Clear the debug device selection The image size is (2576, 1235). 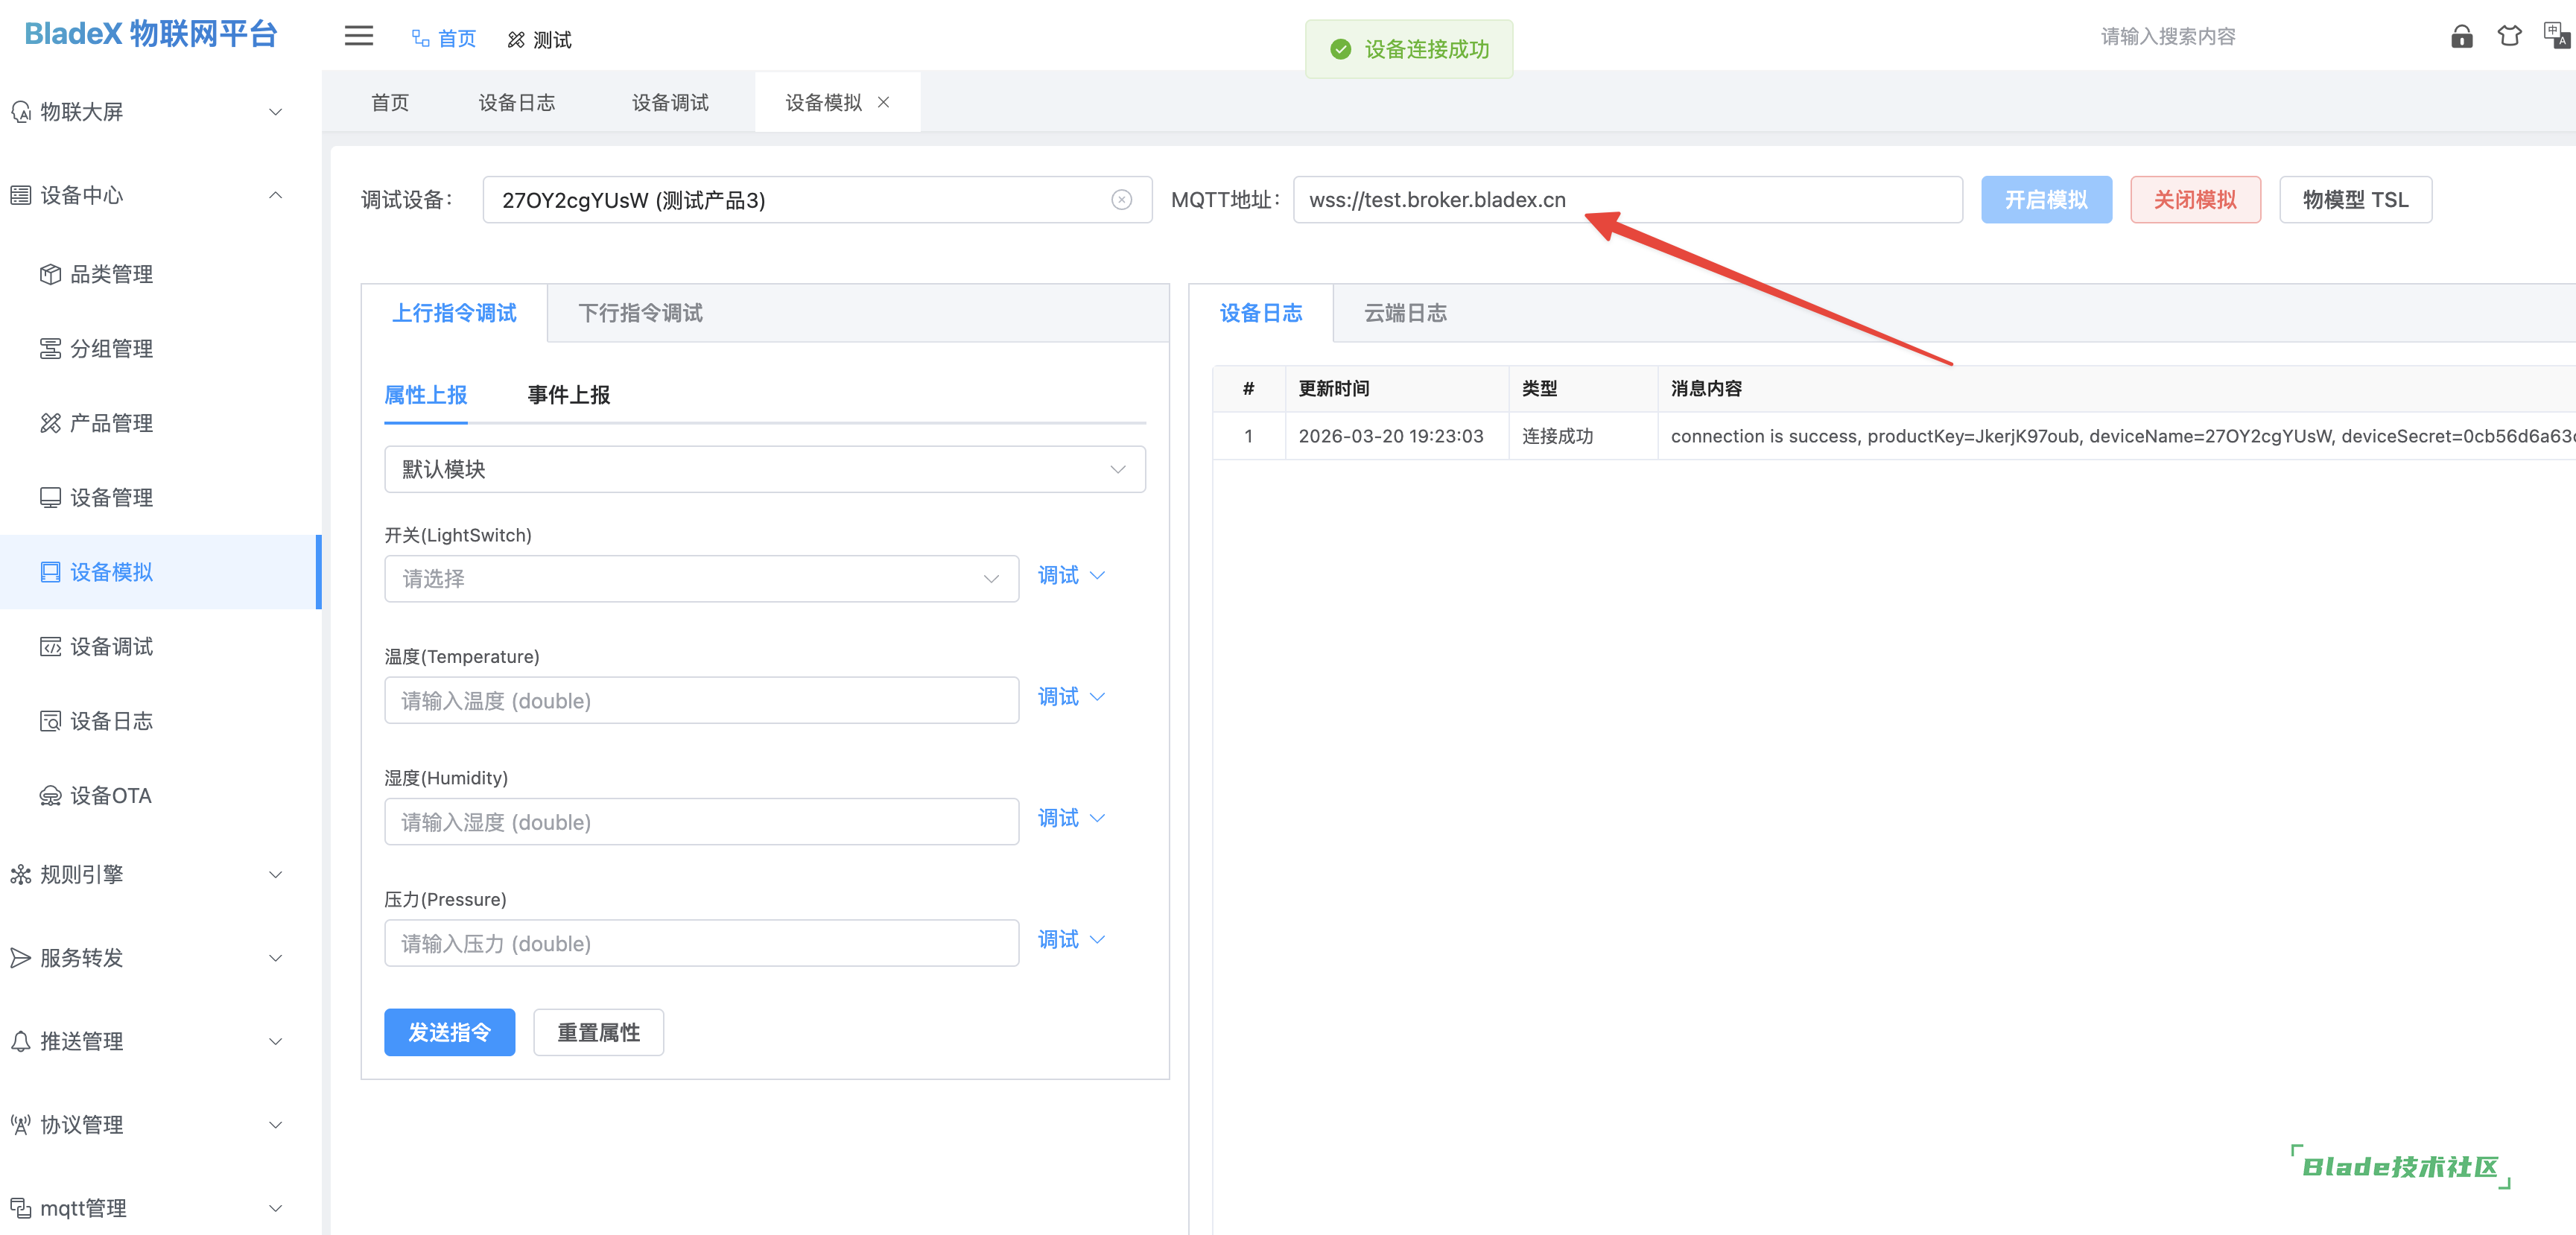point(1121,200)
